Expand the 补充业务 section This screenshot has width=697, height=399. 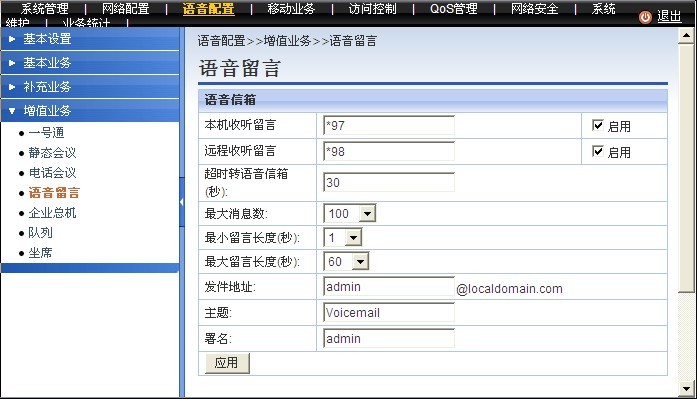click(x=90, y=87)
